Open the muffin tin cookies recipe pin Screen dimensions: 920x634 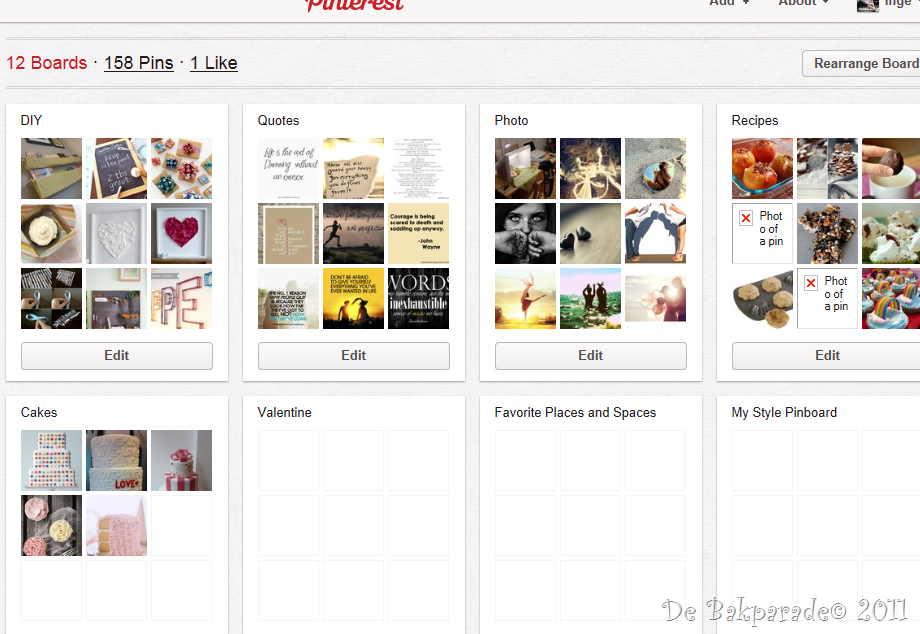763,299
